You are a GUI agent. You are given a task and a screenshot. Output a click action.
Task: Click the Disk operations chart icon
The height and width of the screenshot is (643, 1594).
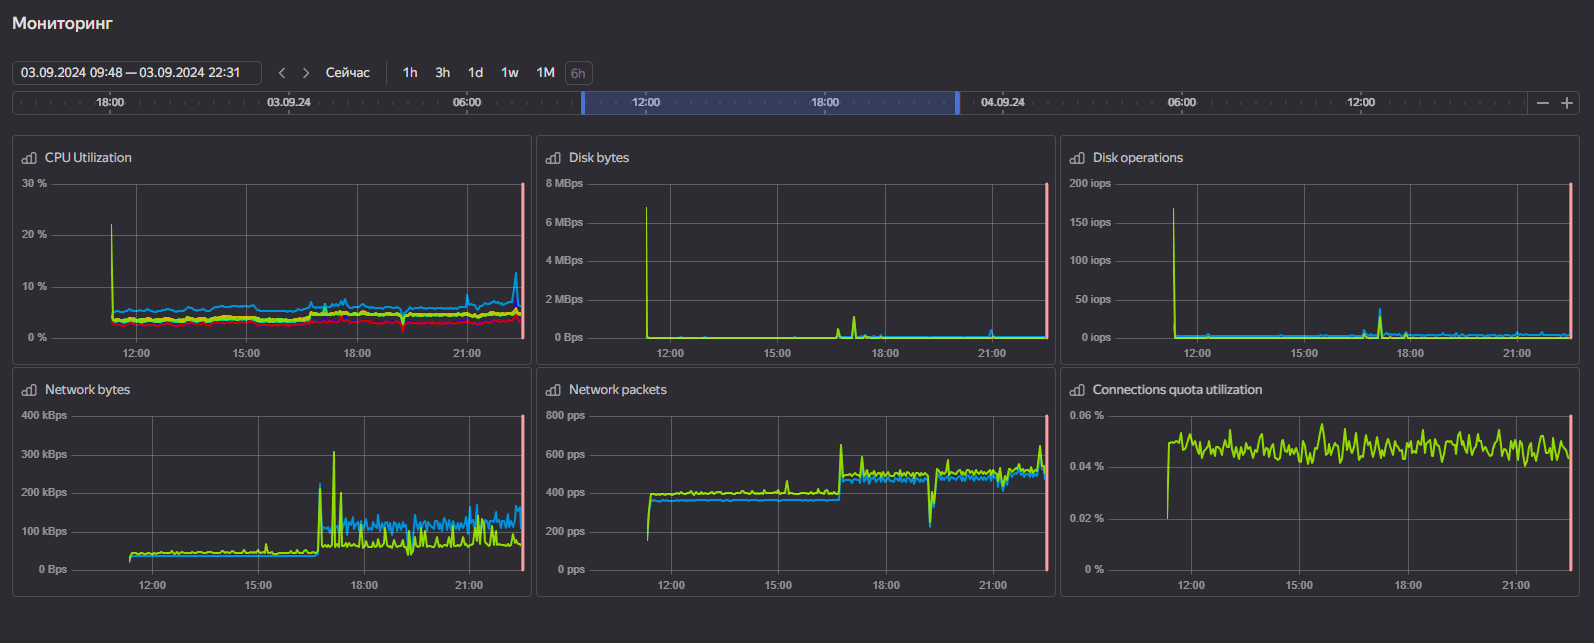(1077, 158)
